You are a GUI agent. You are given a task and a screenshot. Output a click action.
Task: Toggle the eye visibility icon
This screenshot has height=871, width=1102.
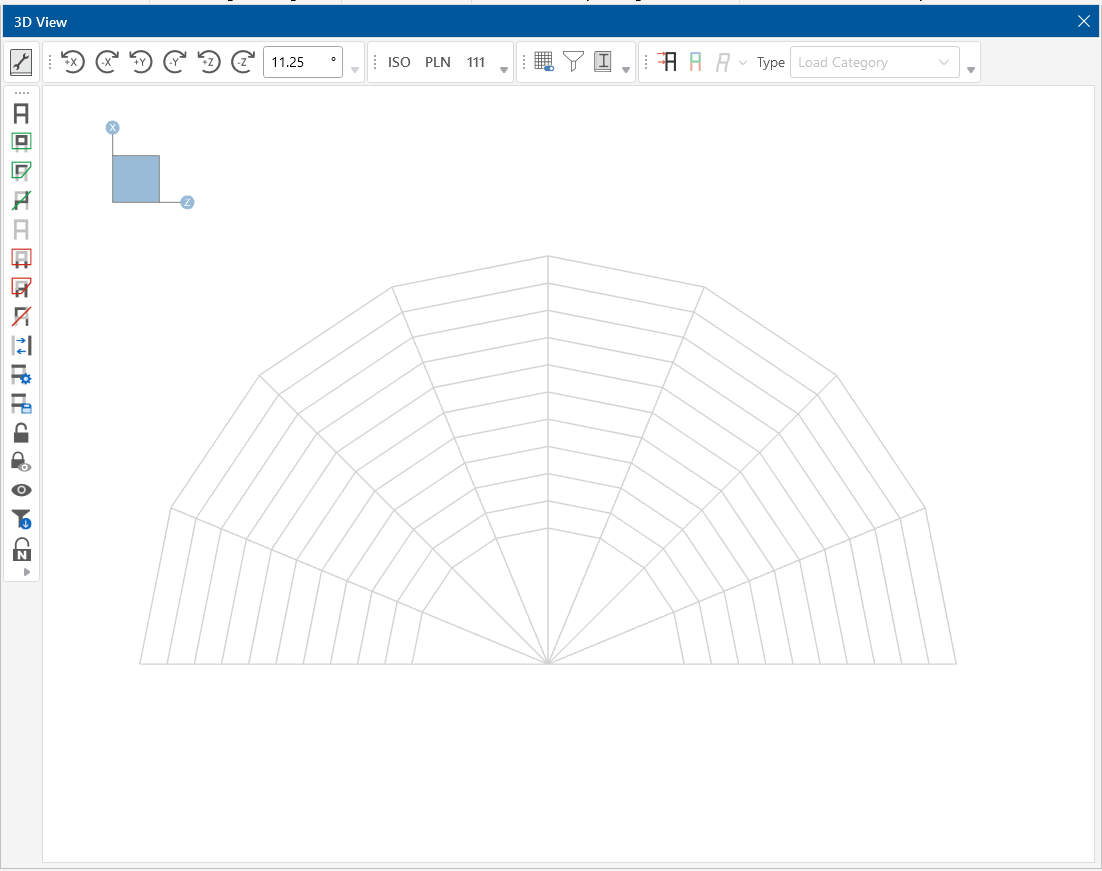point(21,490)
